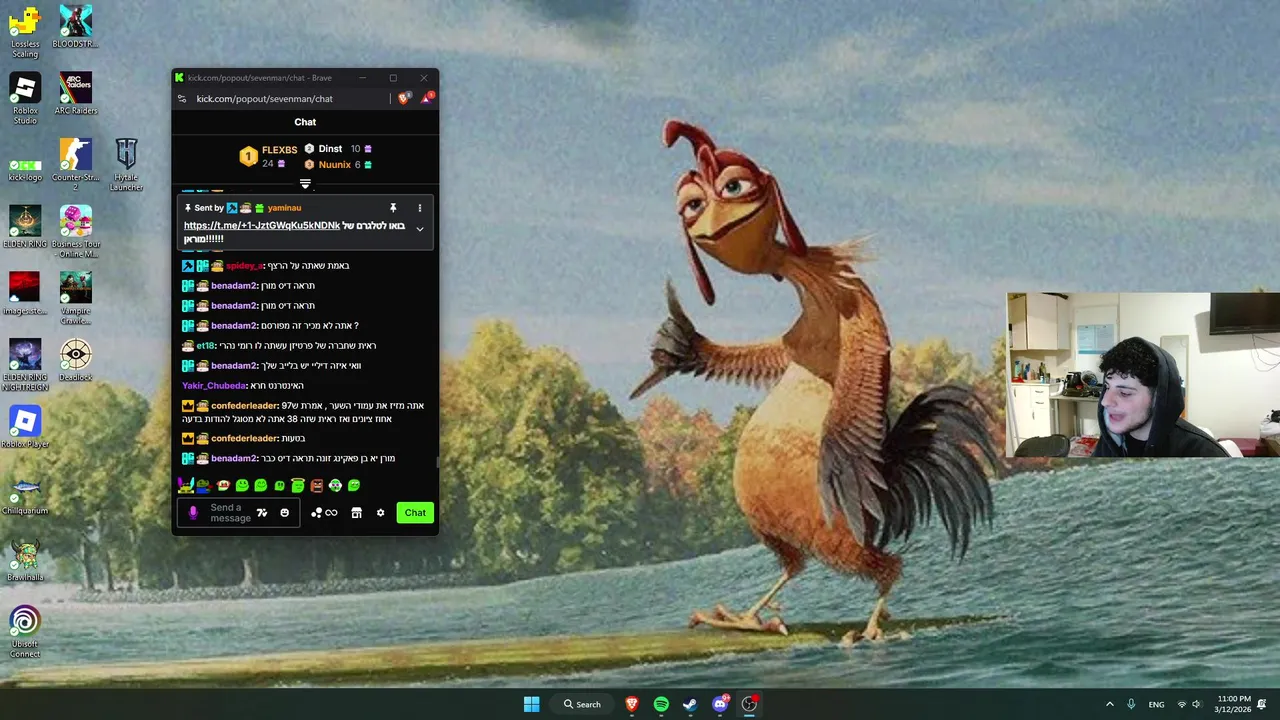The width and height of the screenshot is (1280, 720).
Task: Insert the halo green blob quick emote
Action: pyautogui.click(x=298, y=485)
